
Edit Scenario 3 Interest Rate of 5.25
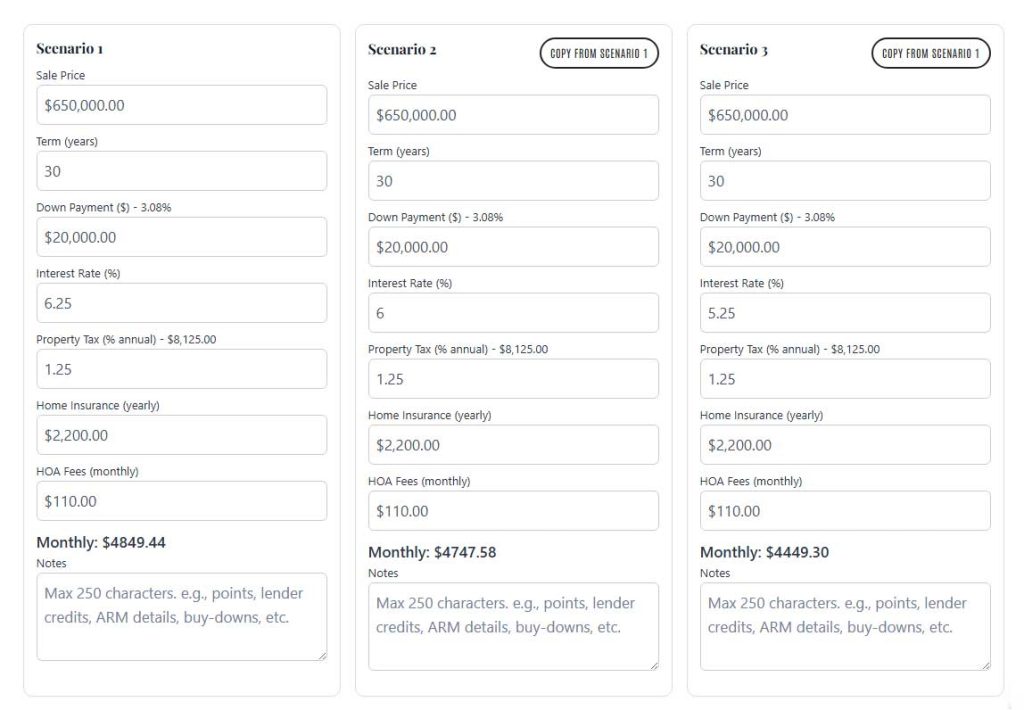tap(845, 313)
